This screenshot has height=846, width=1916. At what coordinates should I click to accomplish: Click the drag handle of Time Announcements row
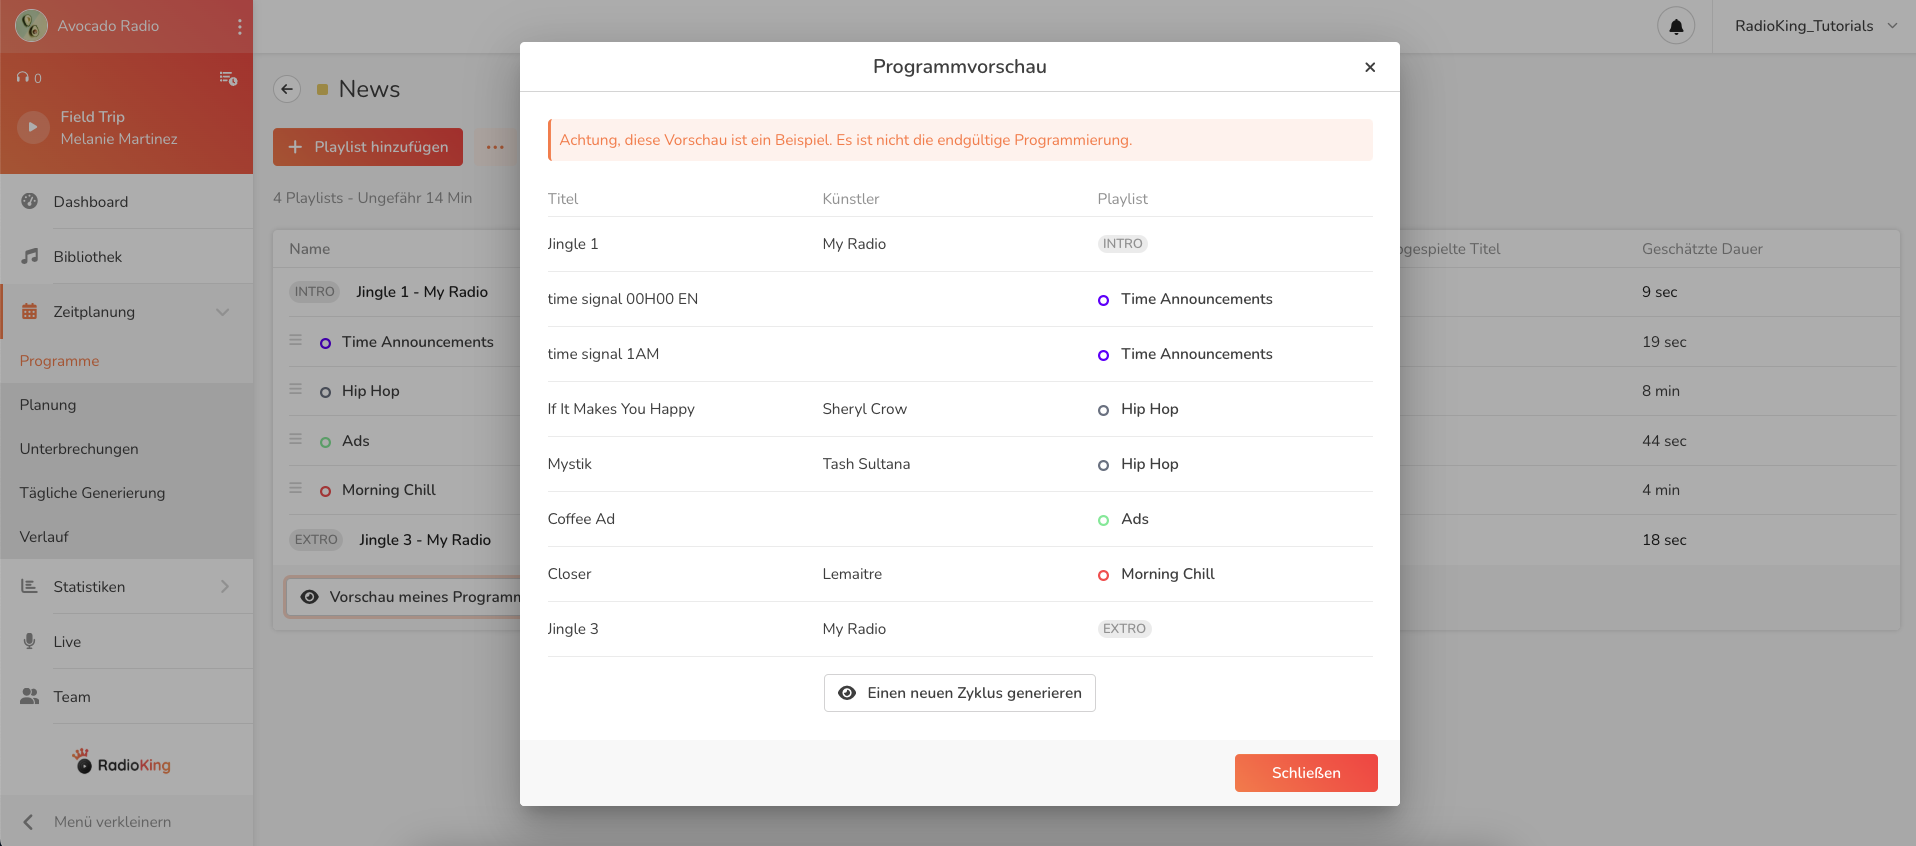(x=296, y=340)
